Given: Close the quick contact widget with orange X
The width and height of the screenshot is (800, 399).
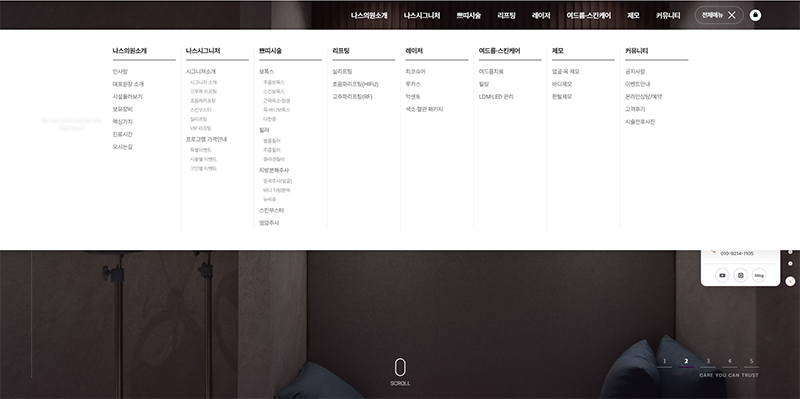Looking at the screenshot, I should (790, 281).
